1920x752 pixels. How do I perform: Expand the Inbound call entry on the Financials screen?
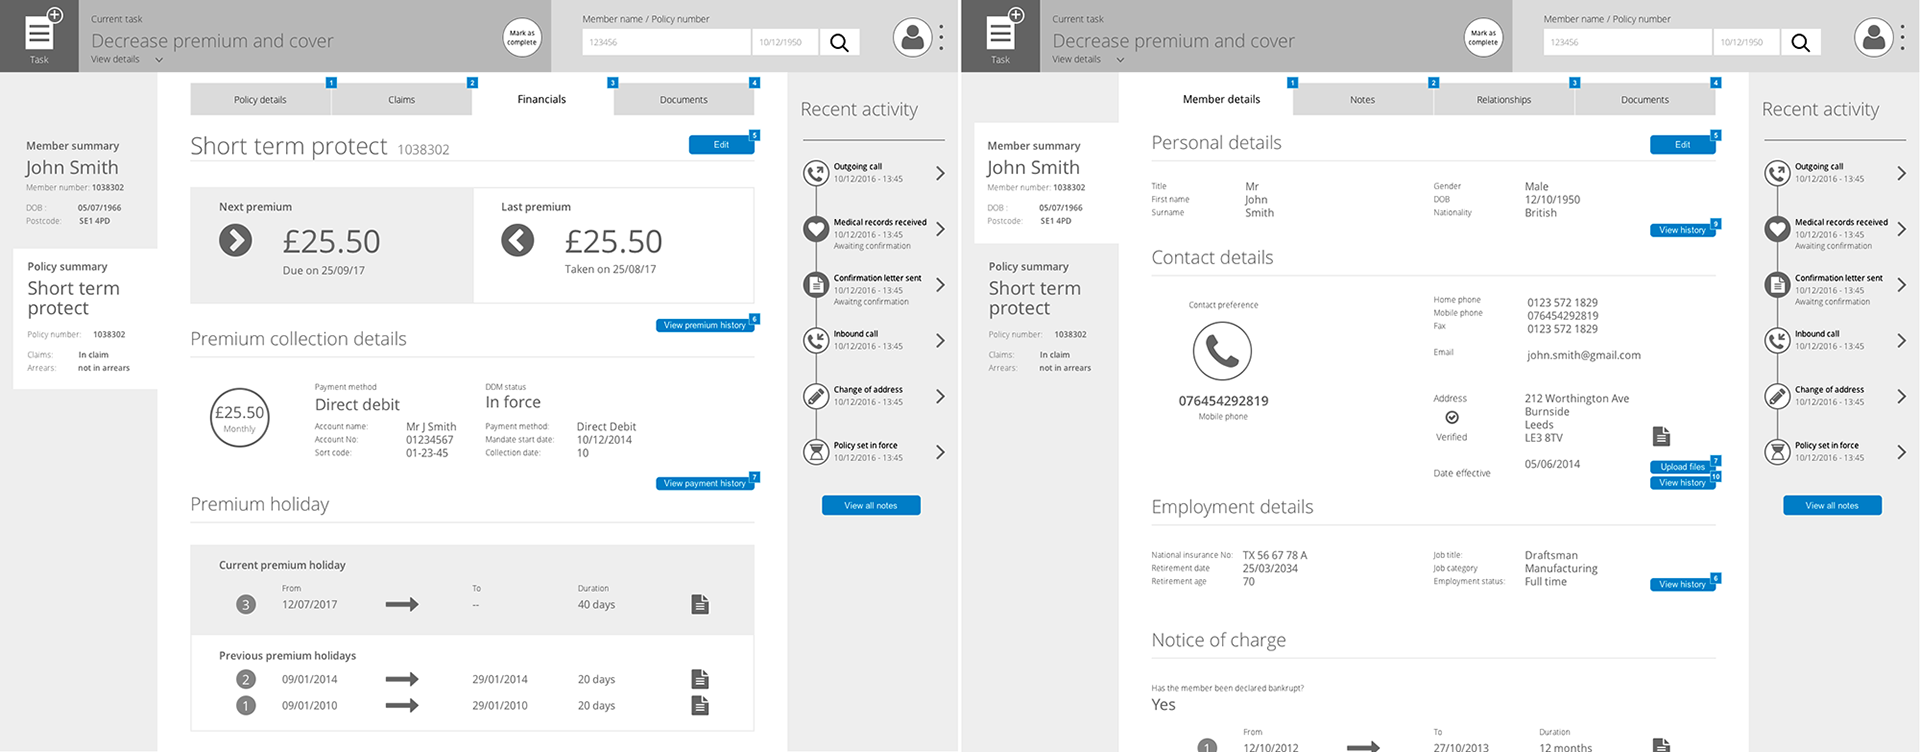point(940,340)
